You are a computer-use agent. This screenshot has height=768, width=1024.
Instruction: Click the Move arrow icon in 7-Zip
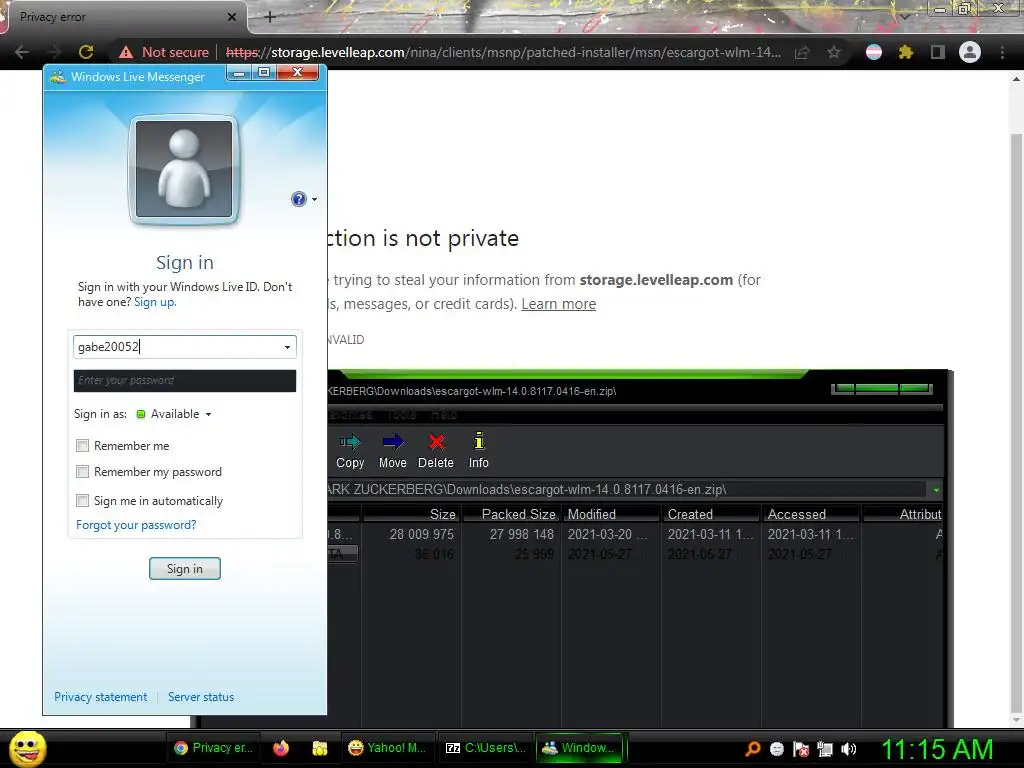coord(392,442)
